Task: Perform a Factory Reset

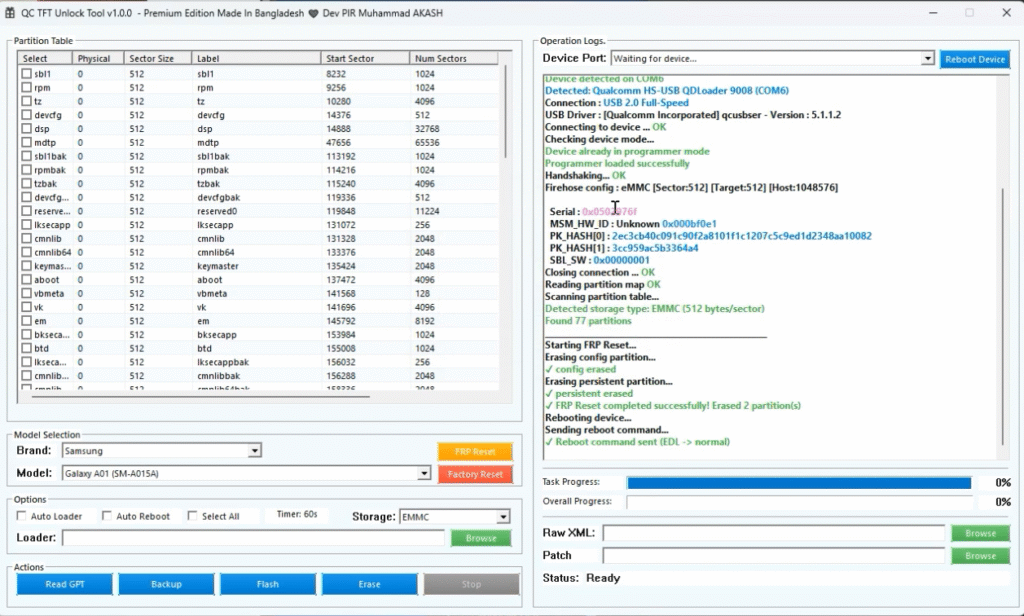Action: coord(475,473)
